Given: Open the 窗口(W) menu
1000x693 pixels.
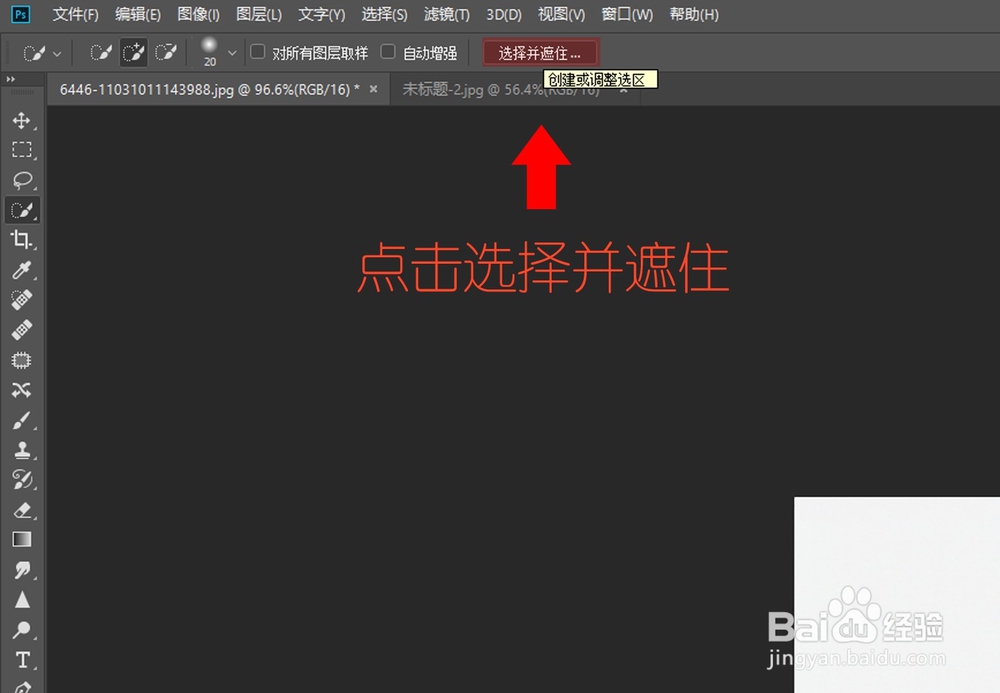Looking at the screenshot, I should [x=627, y=14].
